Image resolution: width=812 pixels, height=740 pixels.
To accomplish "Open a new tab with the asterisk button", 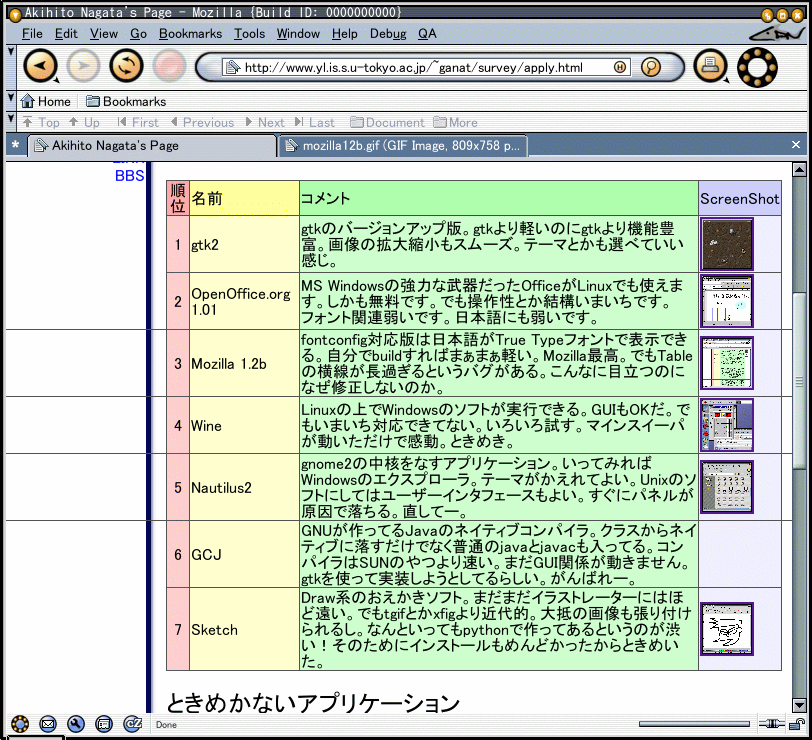I will (x=16, y=145).
